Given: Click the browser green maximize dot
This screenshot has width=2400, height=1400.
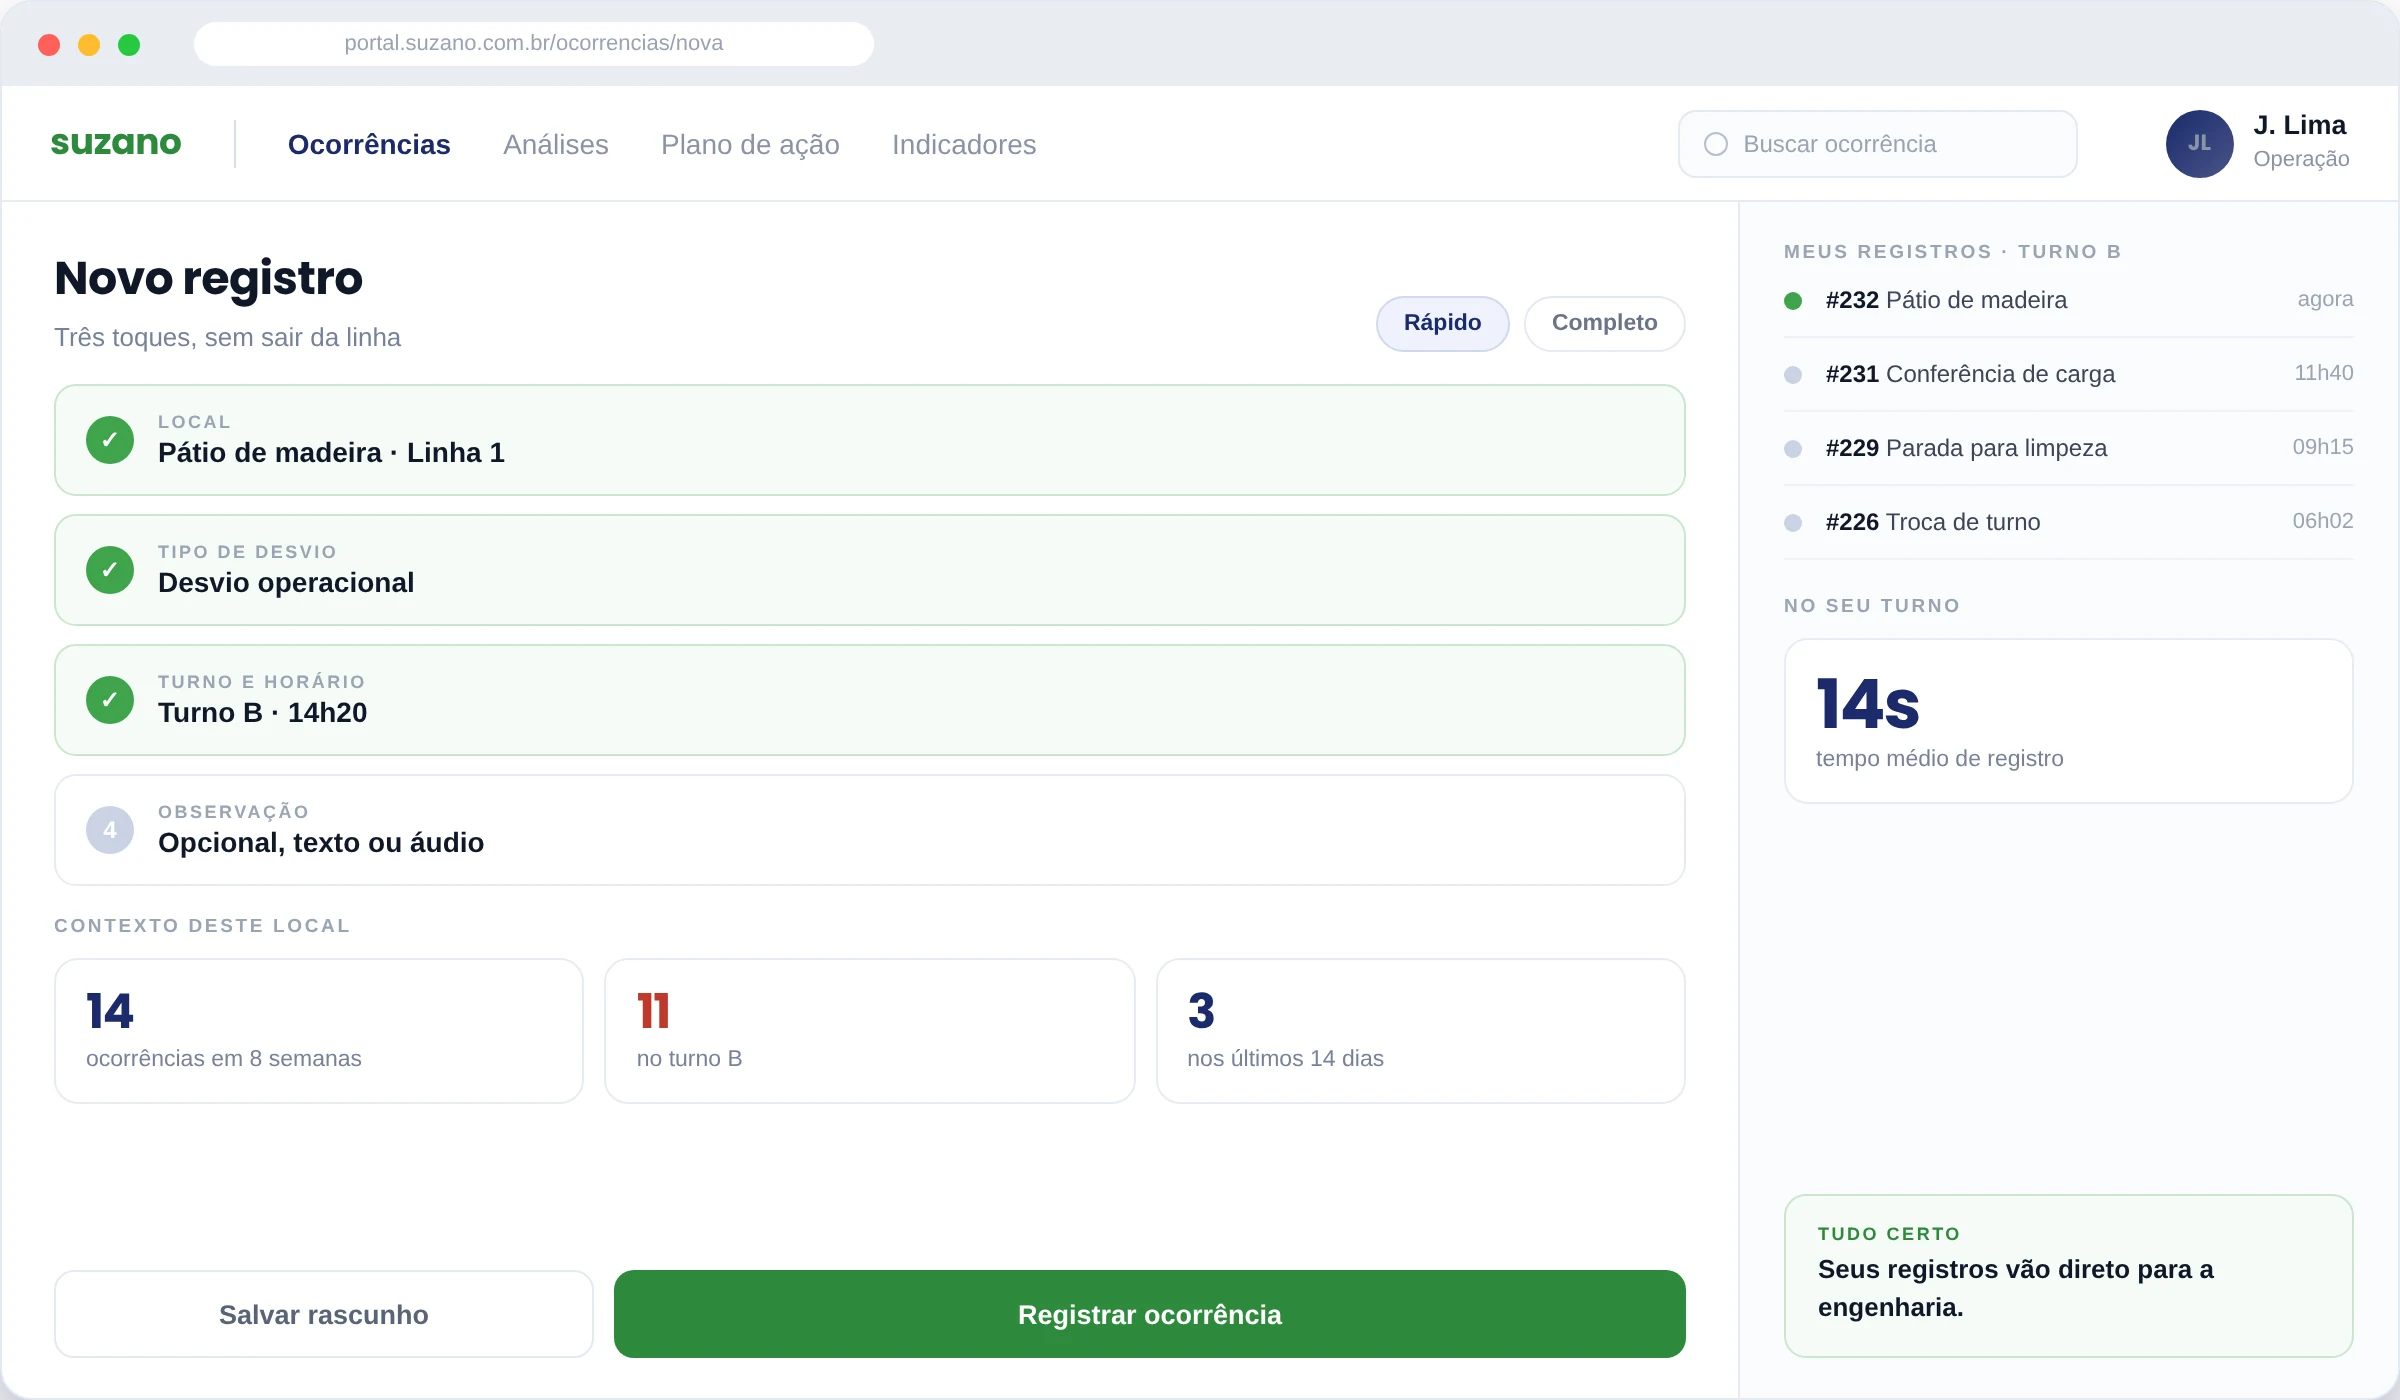Looking at the screenshot, I should click(x=129, y=45).
